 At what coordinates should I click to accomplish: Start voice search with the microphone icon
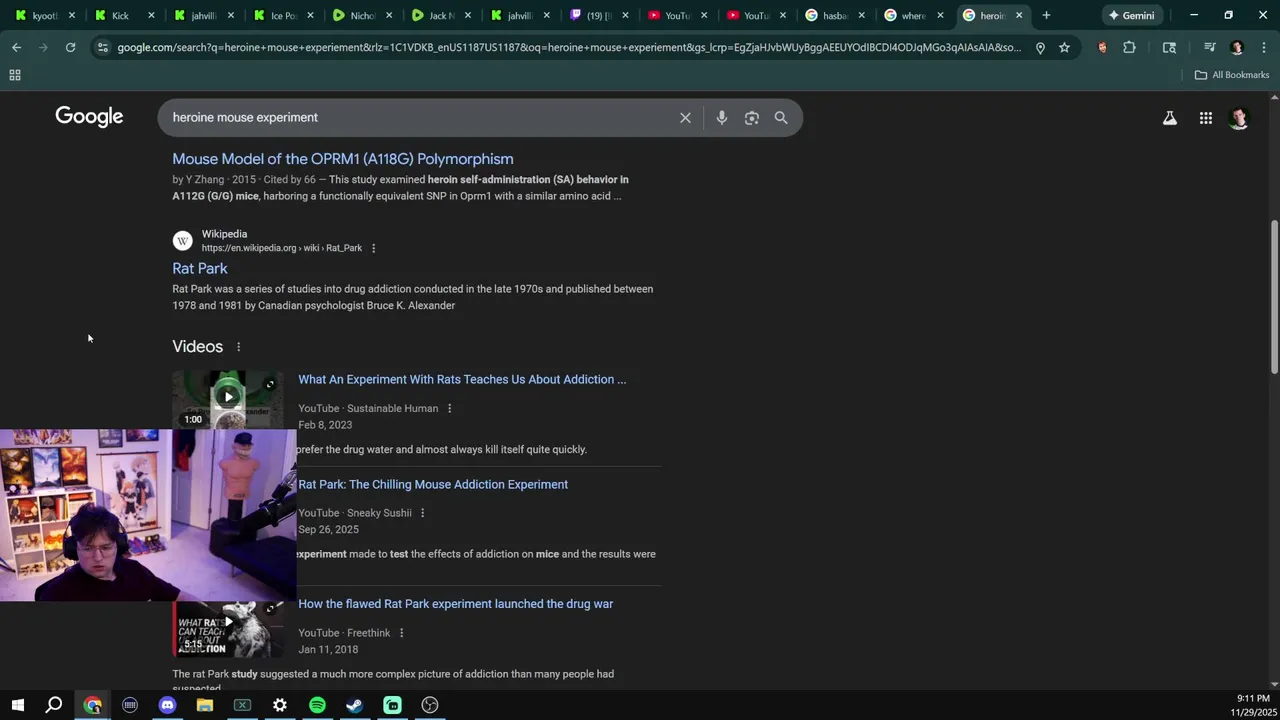[x=721, y=118]
